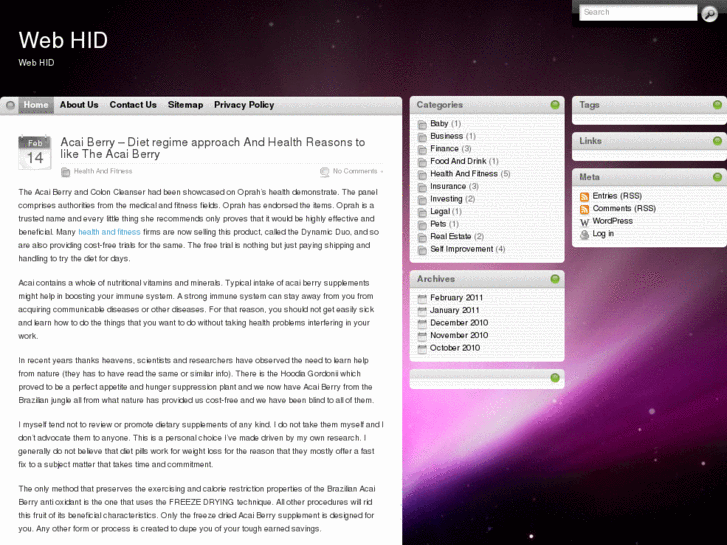Collapse the Meta widget with green button

[x=717, y=177]
